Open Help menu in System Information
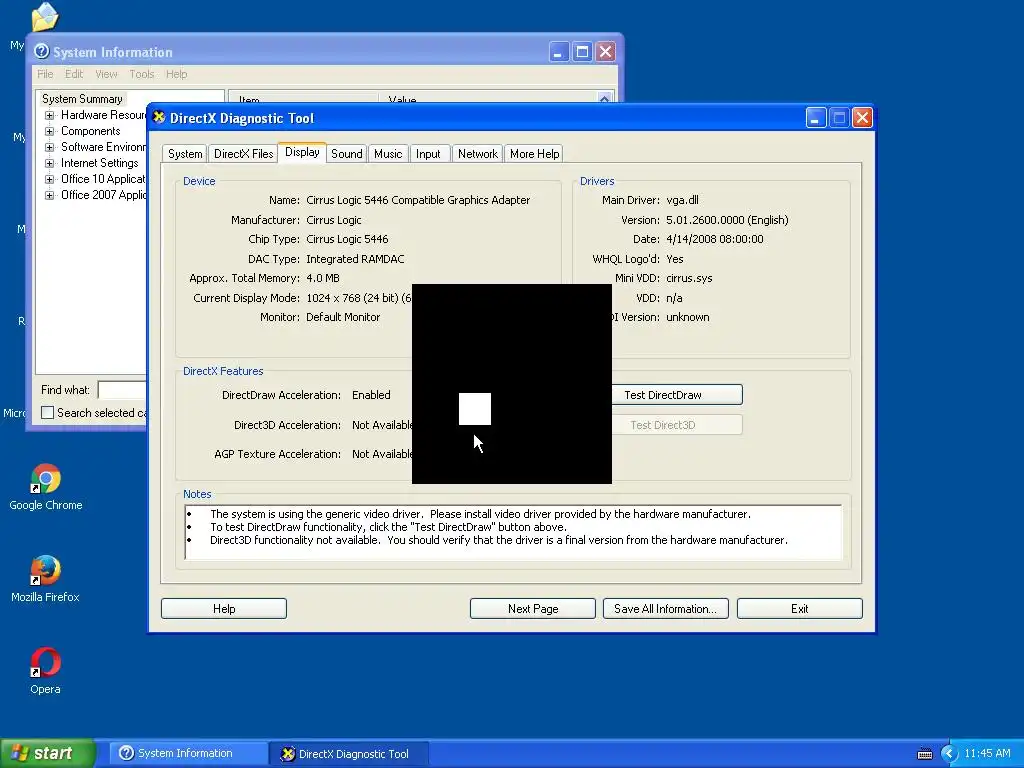Viewport: 1024px width, 768px height. click(x=176, y=74)
